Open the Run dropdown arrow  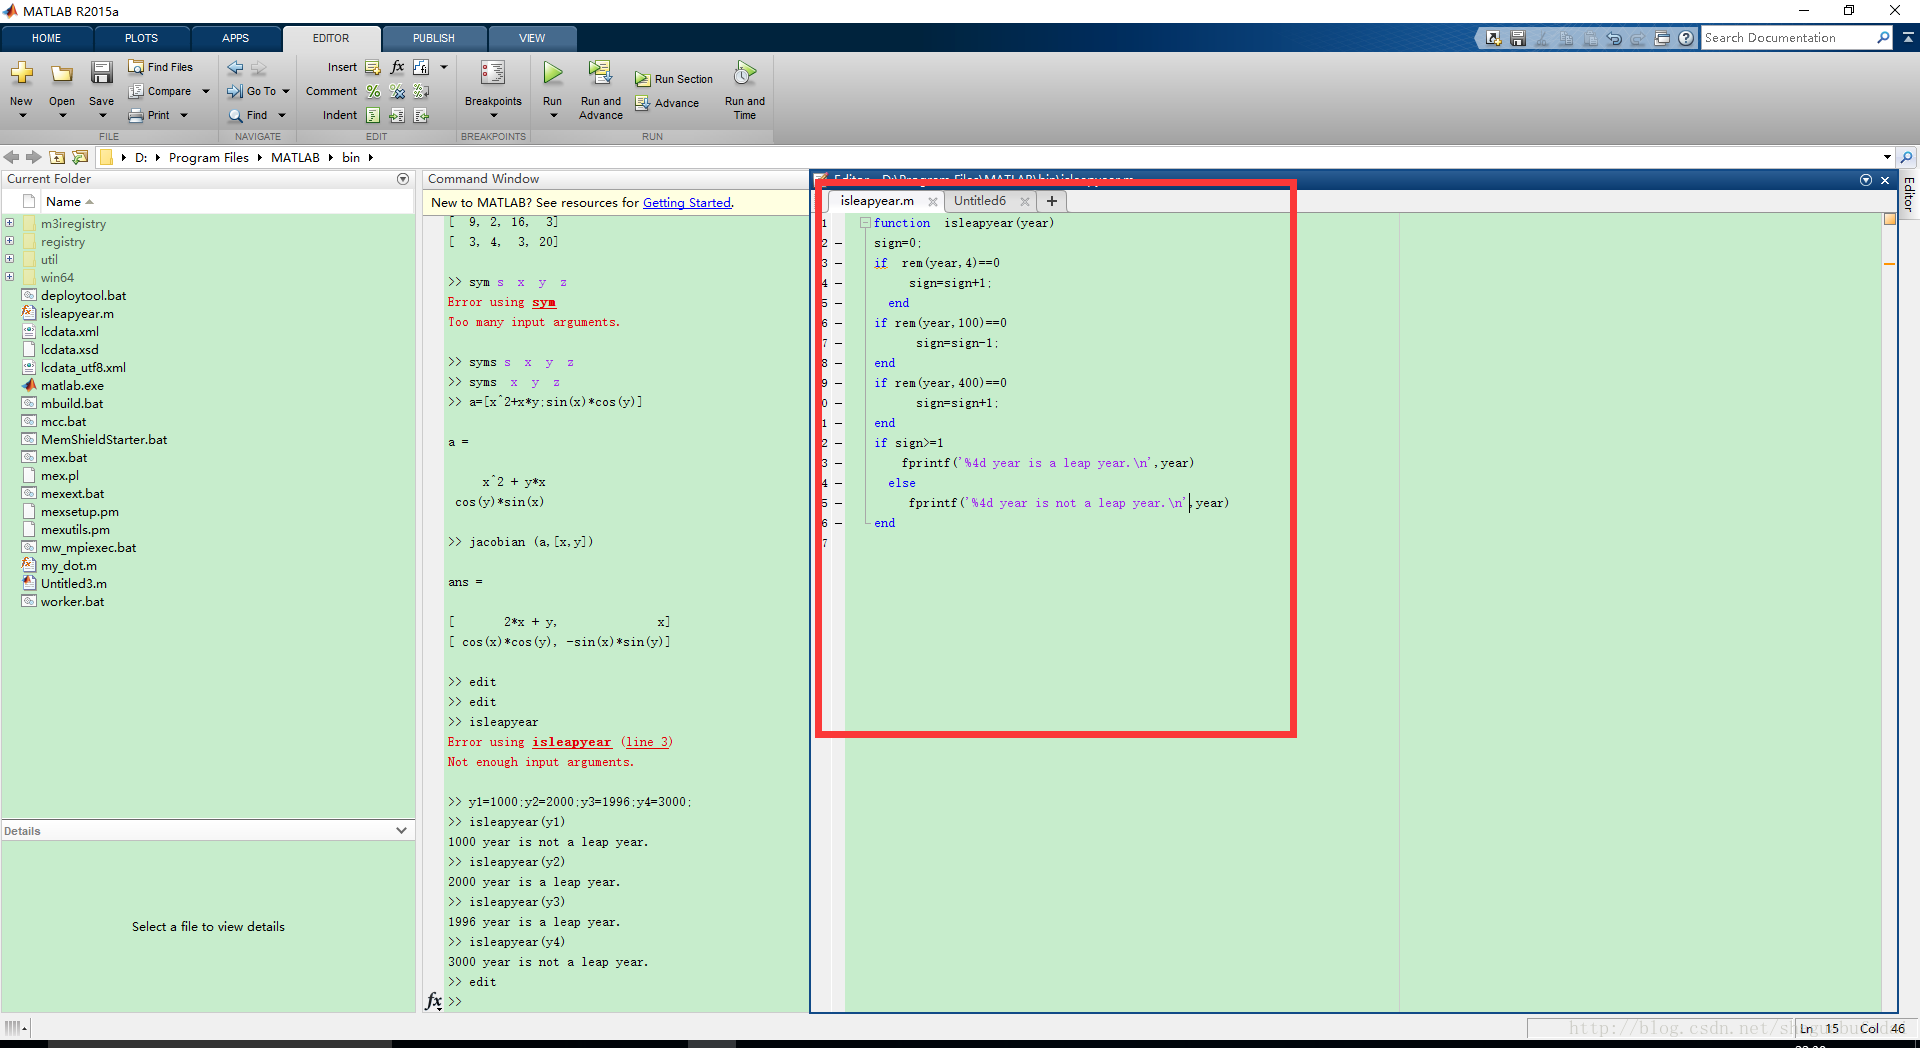[553, 116]
